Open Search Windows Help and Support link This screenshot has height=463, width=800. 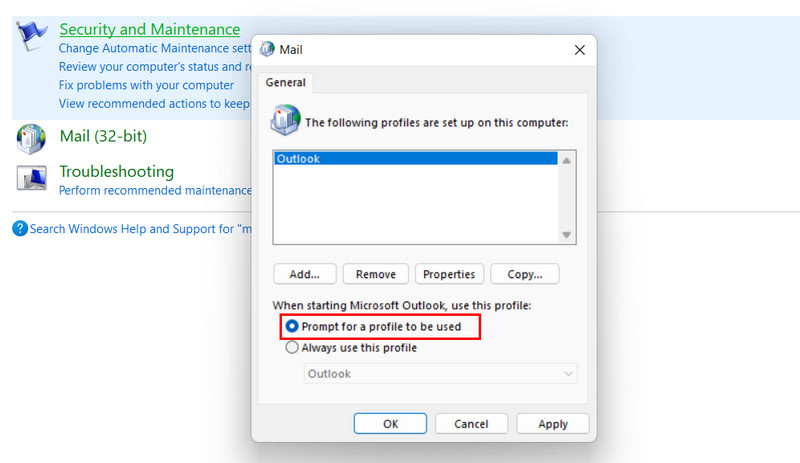140,229
